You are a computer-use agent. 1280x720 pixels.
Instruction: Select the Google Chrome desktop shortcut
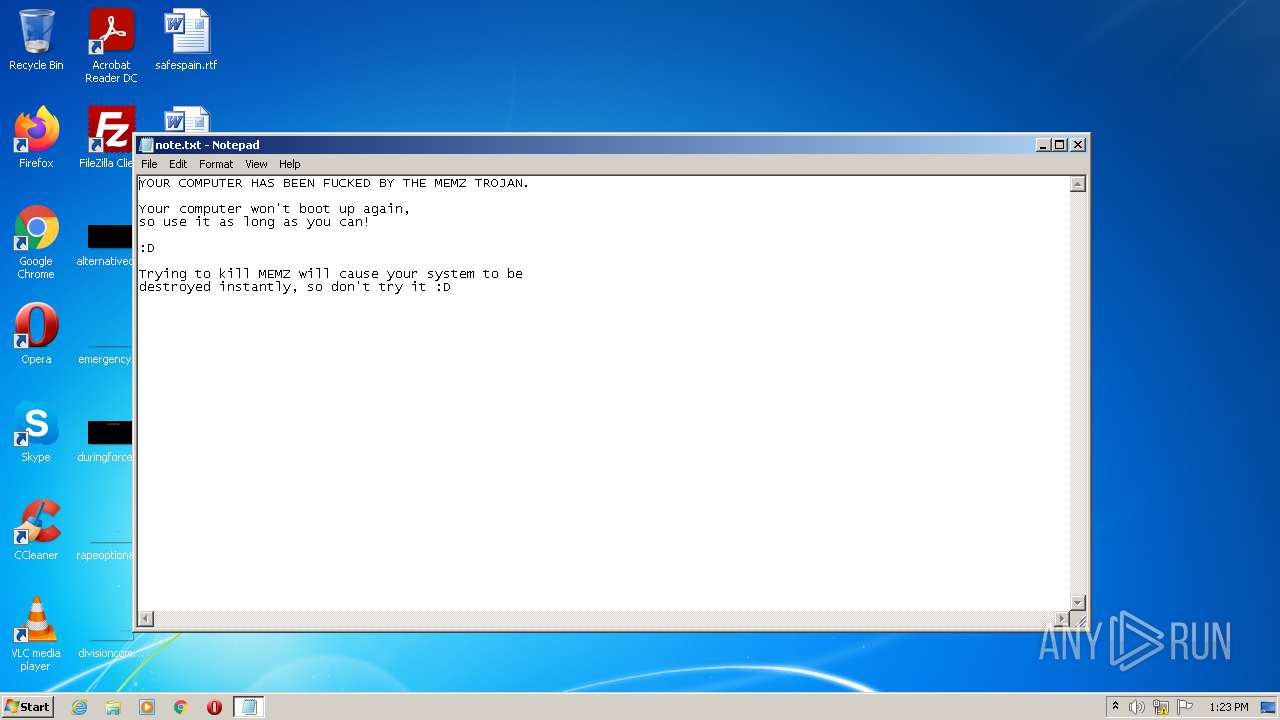pyautogui.click(x=36, y=242)
